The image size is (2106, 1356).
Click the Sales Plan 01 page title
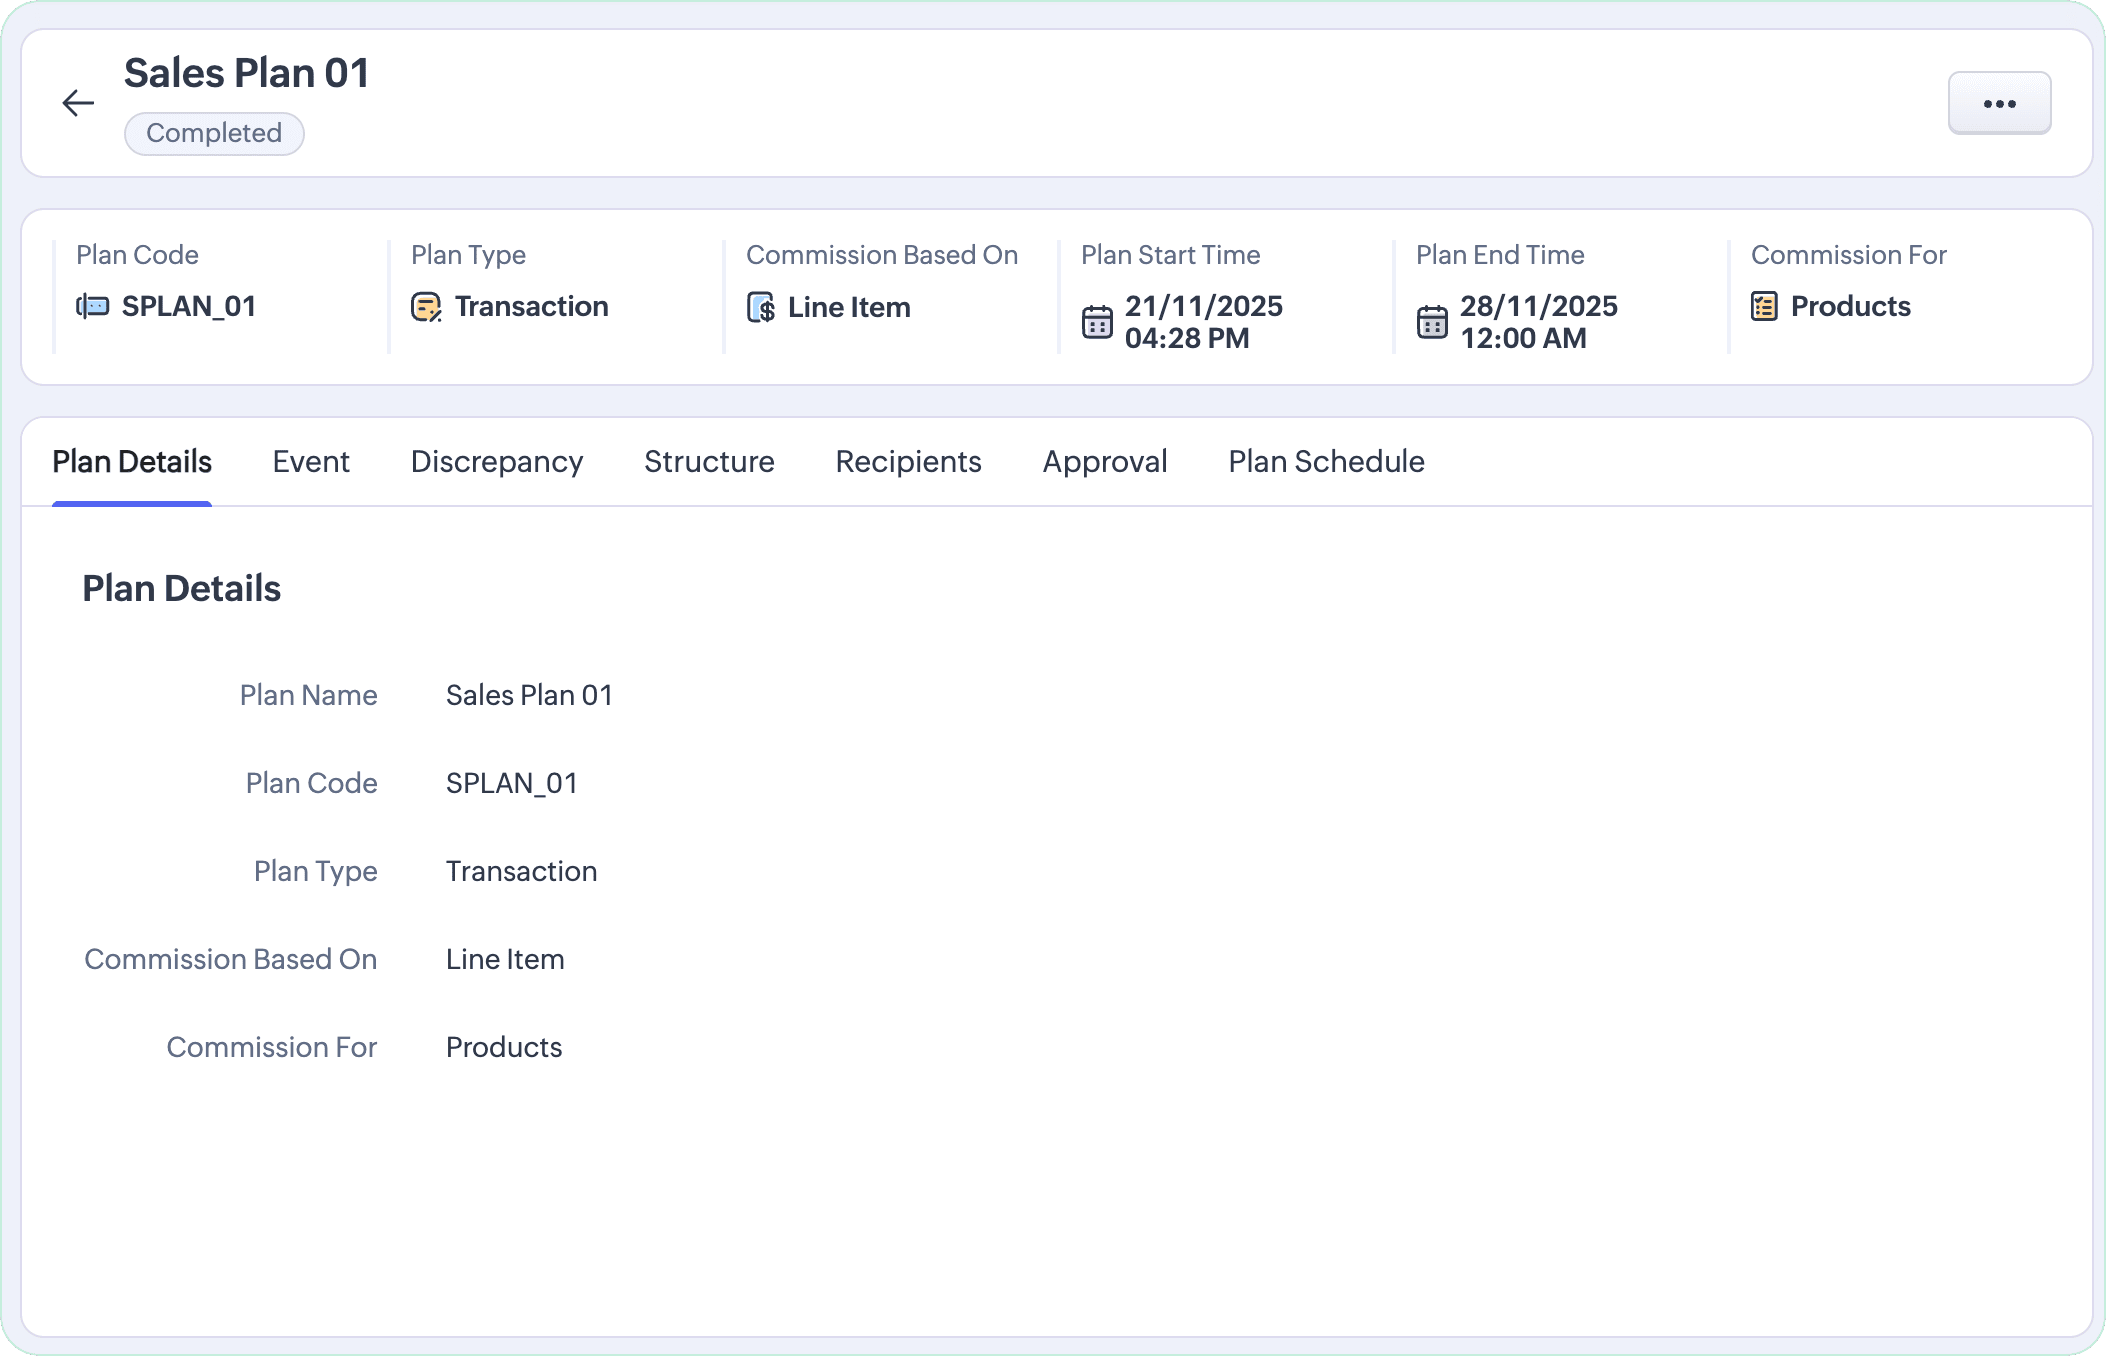(x=247, y=73)
